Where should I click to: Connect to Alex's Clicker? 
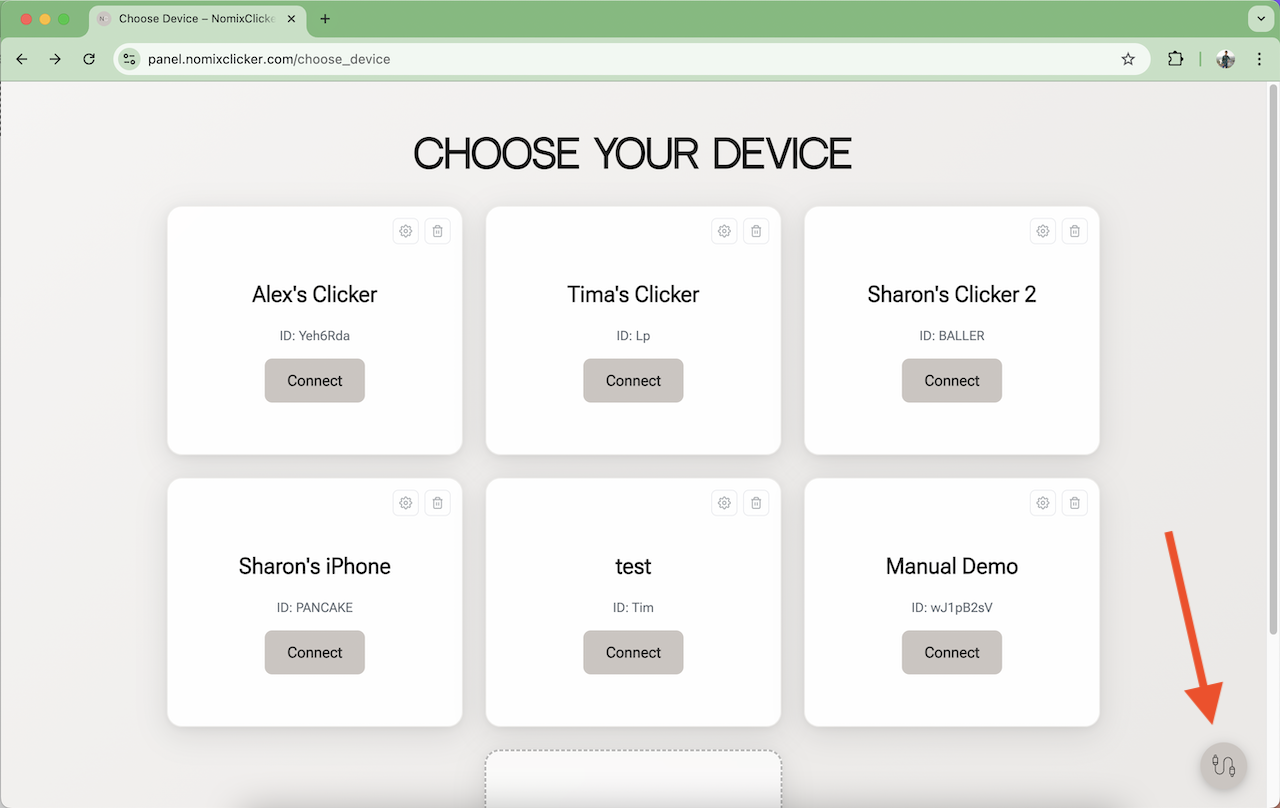315,381
